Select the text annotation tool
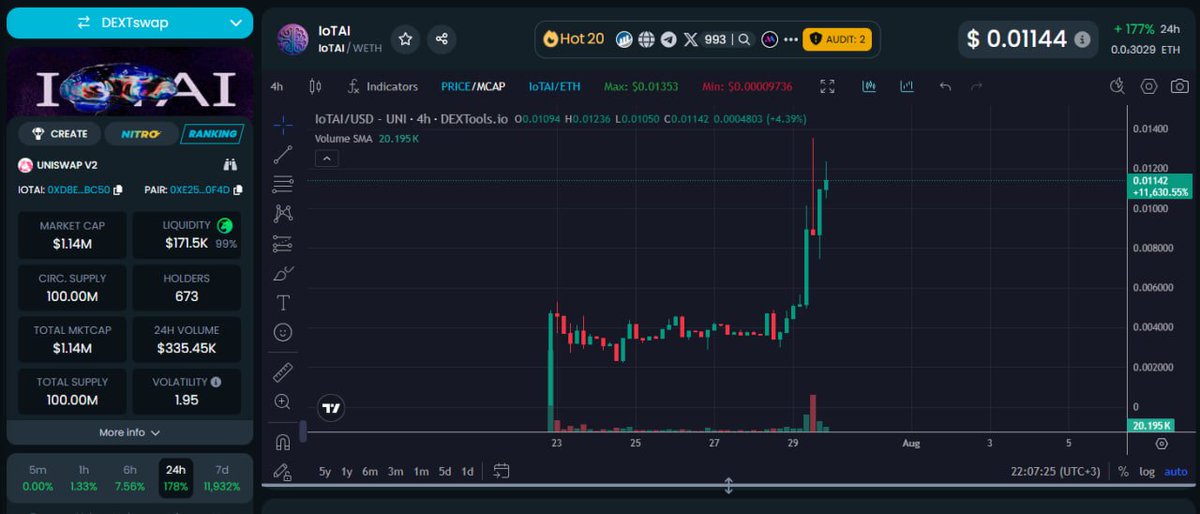Viewport: 1200px width, 514px height. point(283,302)
